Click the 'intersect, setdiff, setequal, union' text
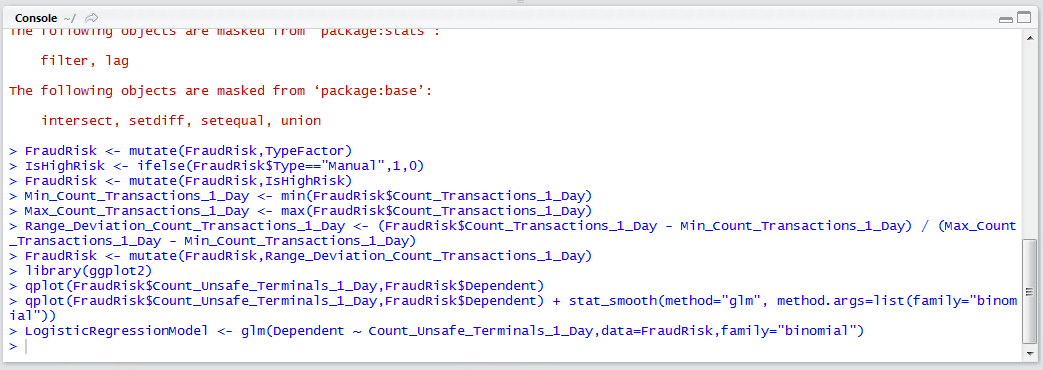 (181, 120)
